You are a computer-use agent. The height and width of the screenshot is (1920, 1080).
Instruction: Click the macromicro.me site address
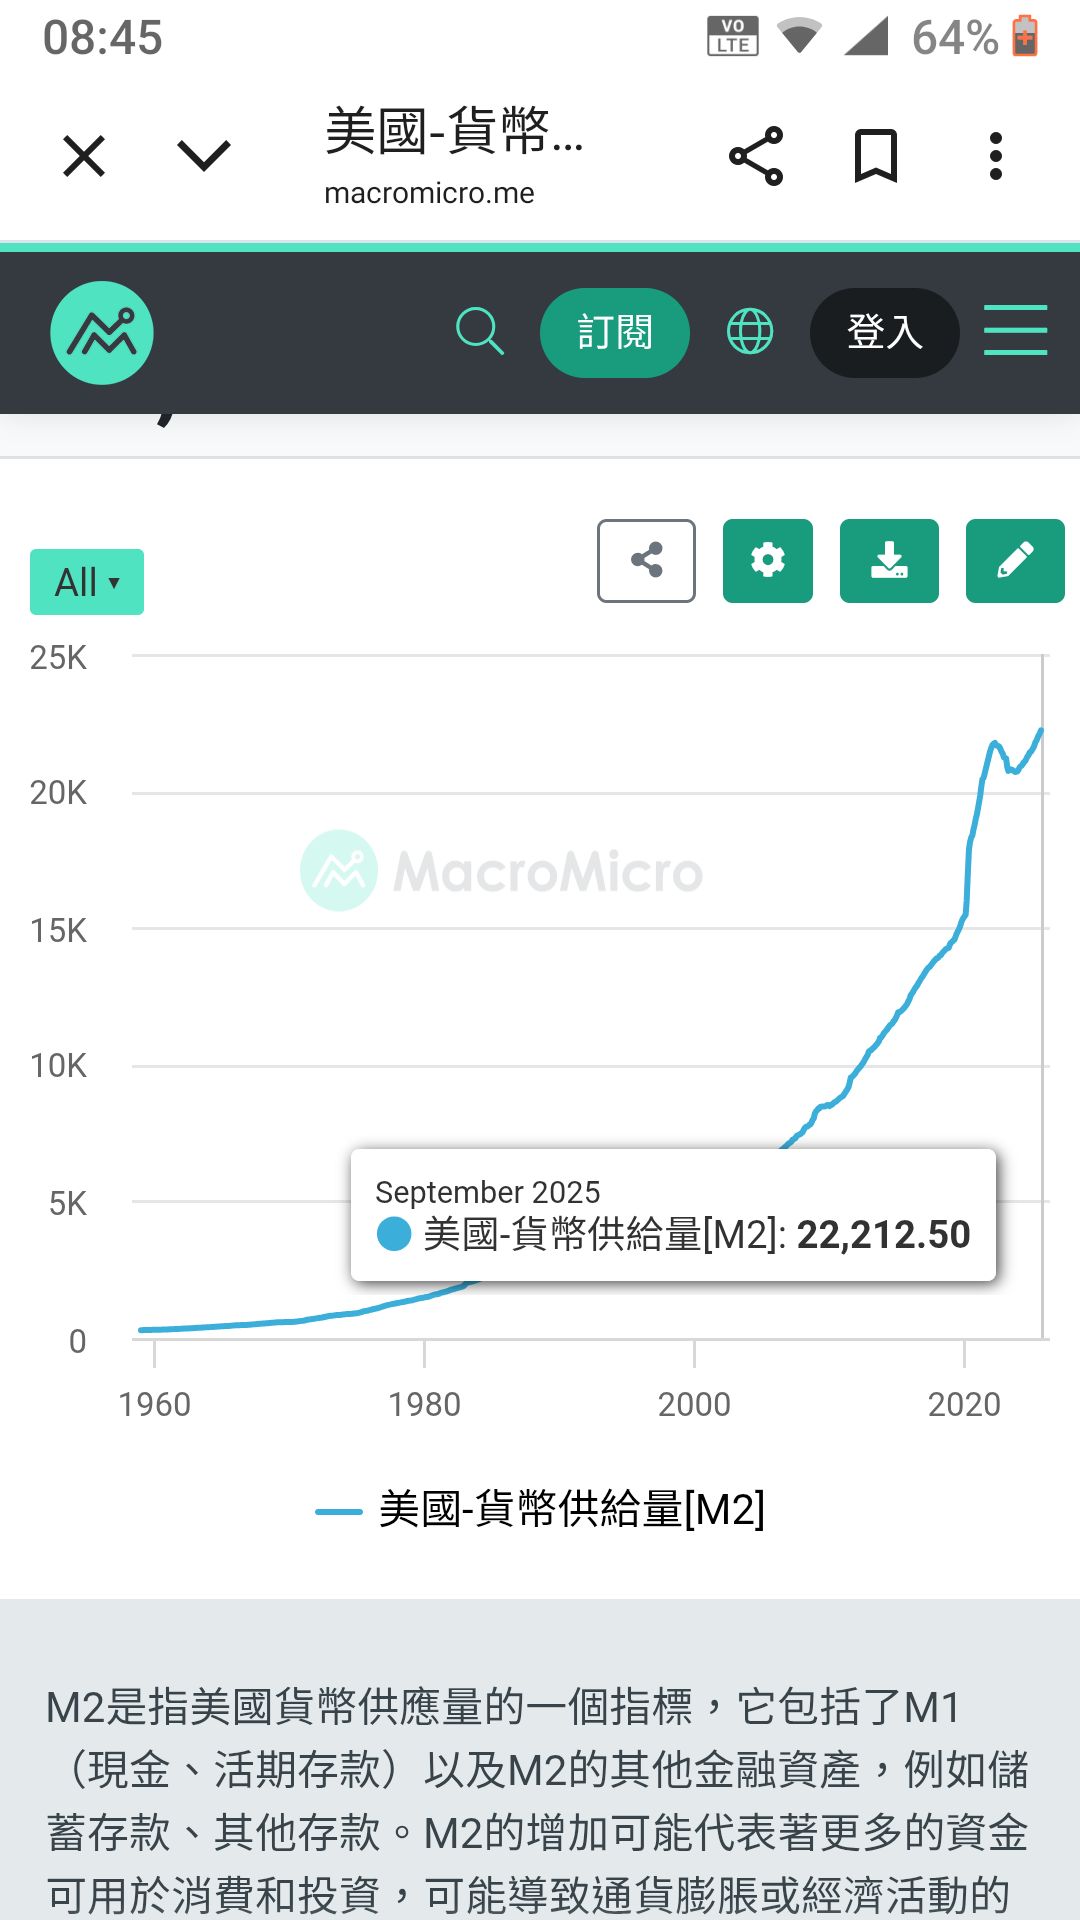pyautogui.click(x=430, y=192)
